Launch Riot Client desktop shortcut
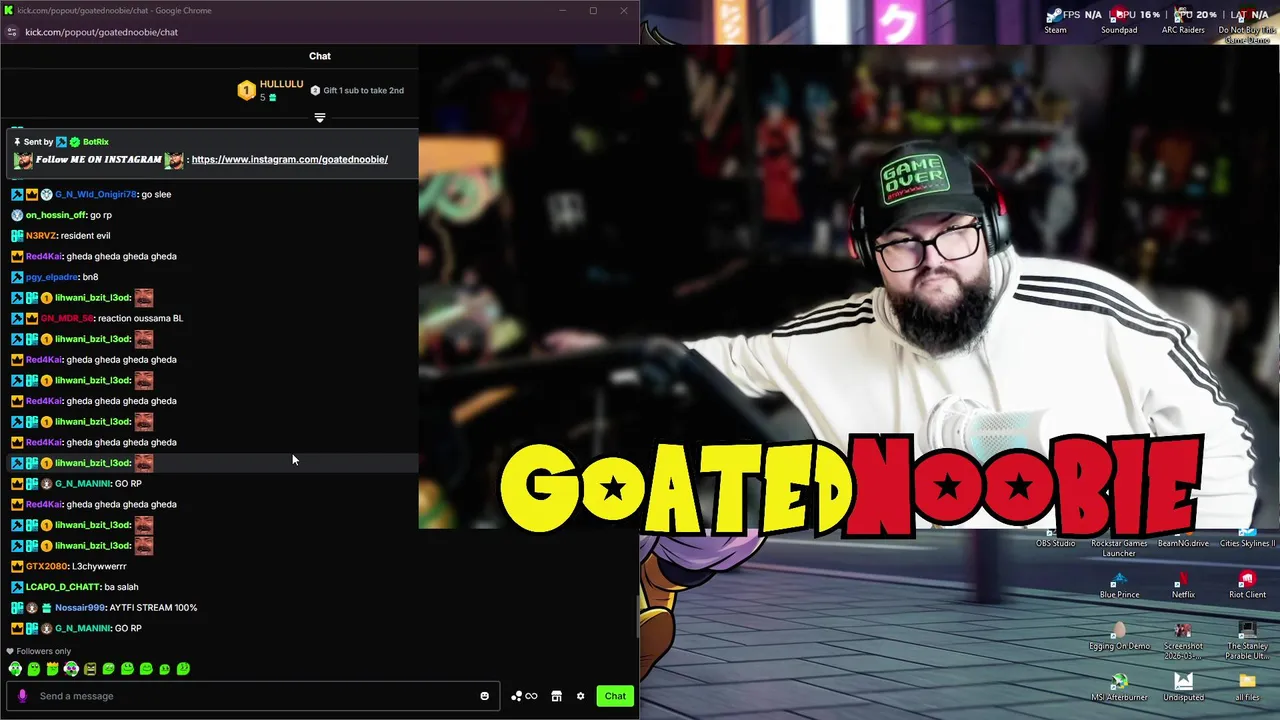This screenshot has height=720, width=1280. click(x=1247, y=585)
